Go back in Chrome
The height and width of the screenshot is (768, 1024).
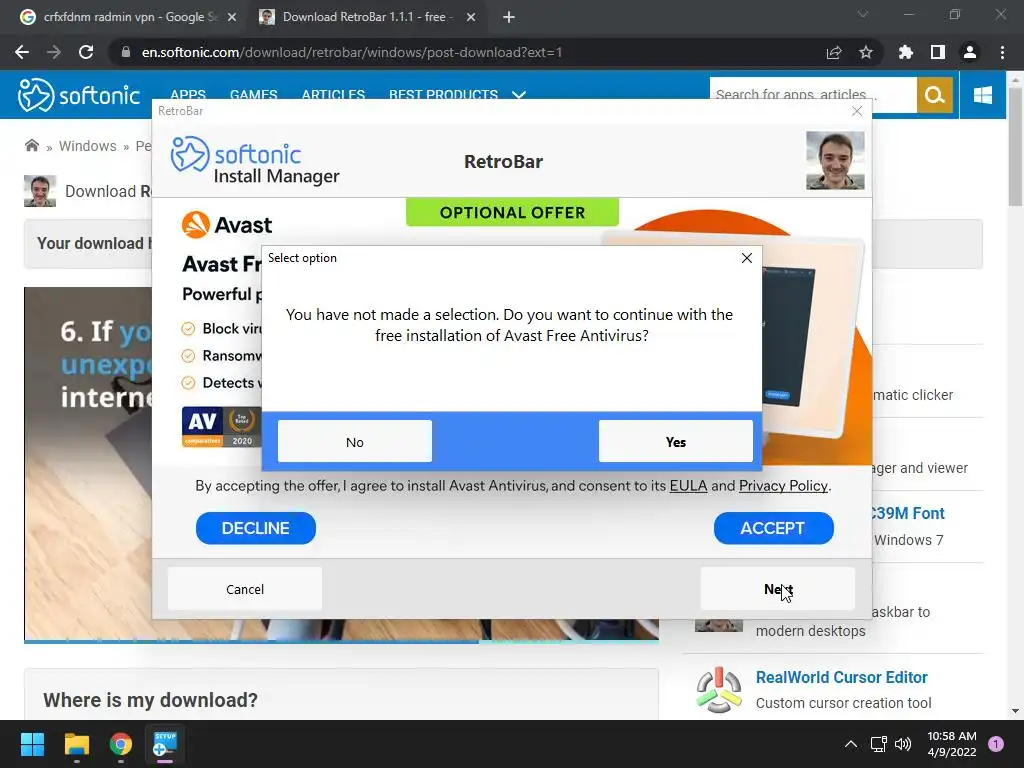pyautogui.click(x=22, y=52)
